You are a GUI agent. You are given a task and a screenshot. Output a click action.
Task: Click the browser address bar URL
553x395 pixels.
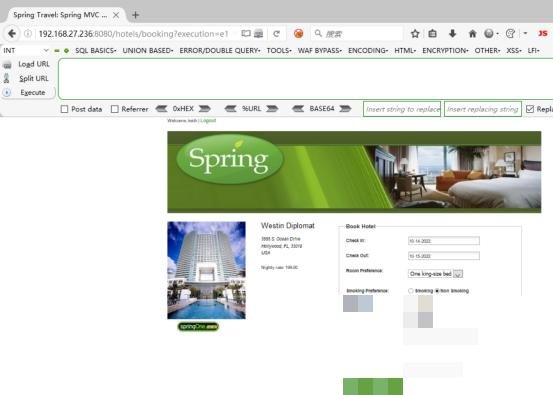coord(134,34)
